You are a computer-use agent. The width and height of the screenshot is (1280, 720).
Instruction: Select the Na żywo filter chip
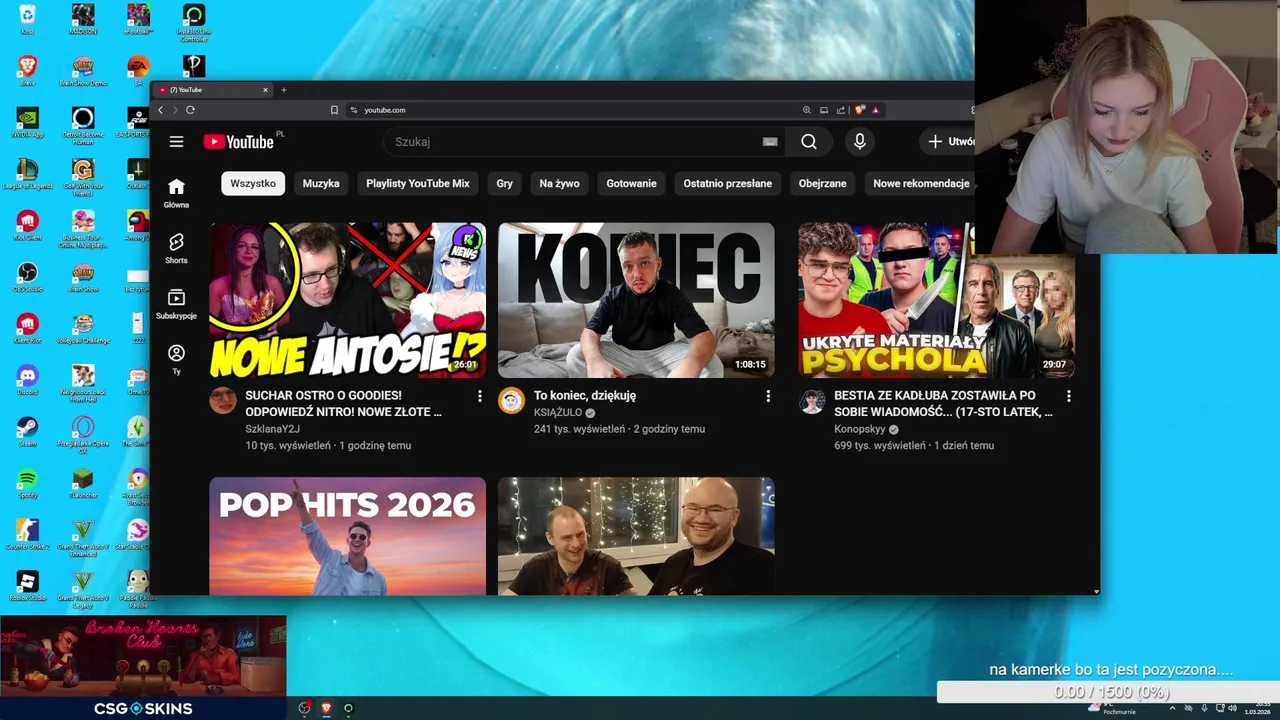559,183
